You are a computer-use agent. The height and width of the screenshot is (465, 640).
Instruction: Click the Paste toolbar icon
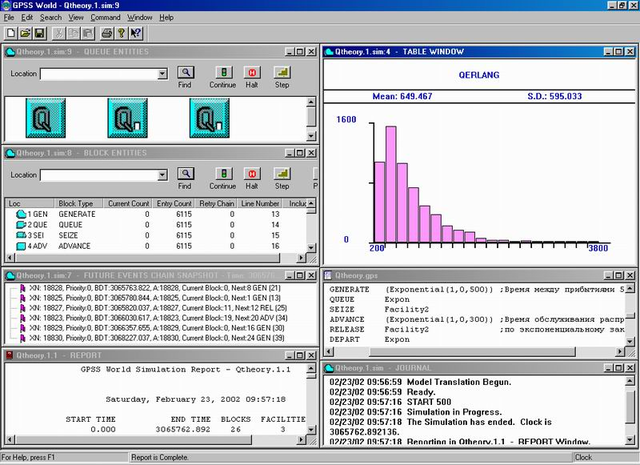87,33
